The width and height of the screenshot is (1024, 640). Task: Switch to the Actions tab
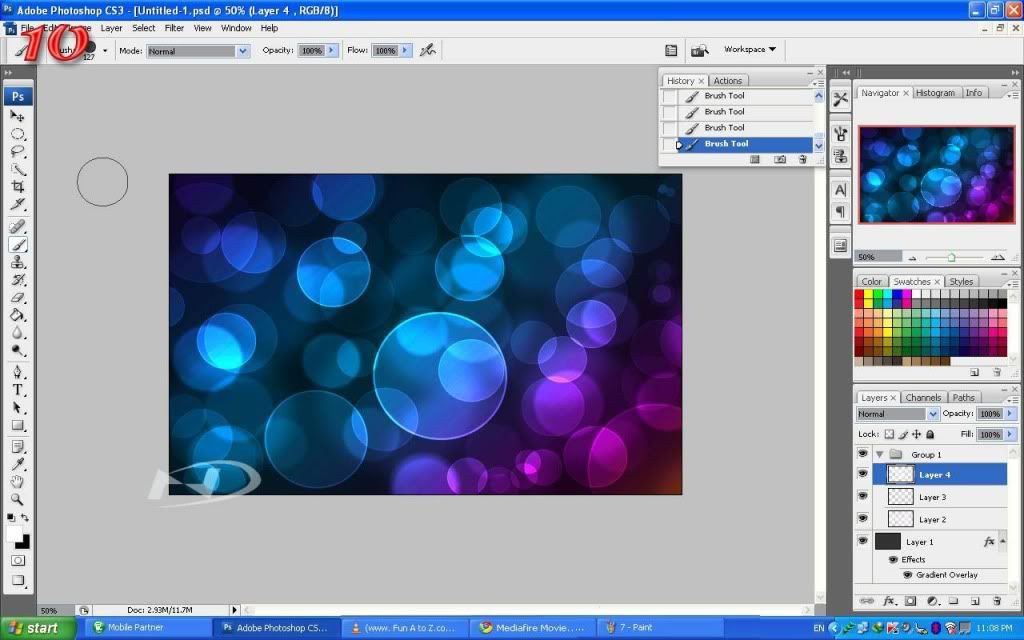point(728,81)
